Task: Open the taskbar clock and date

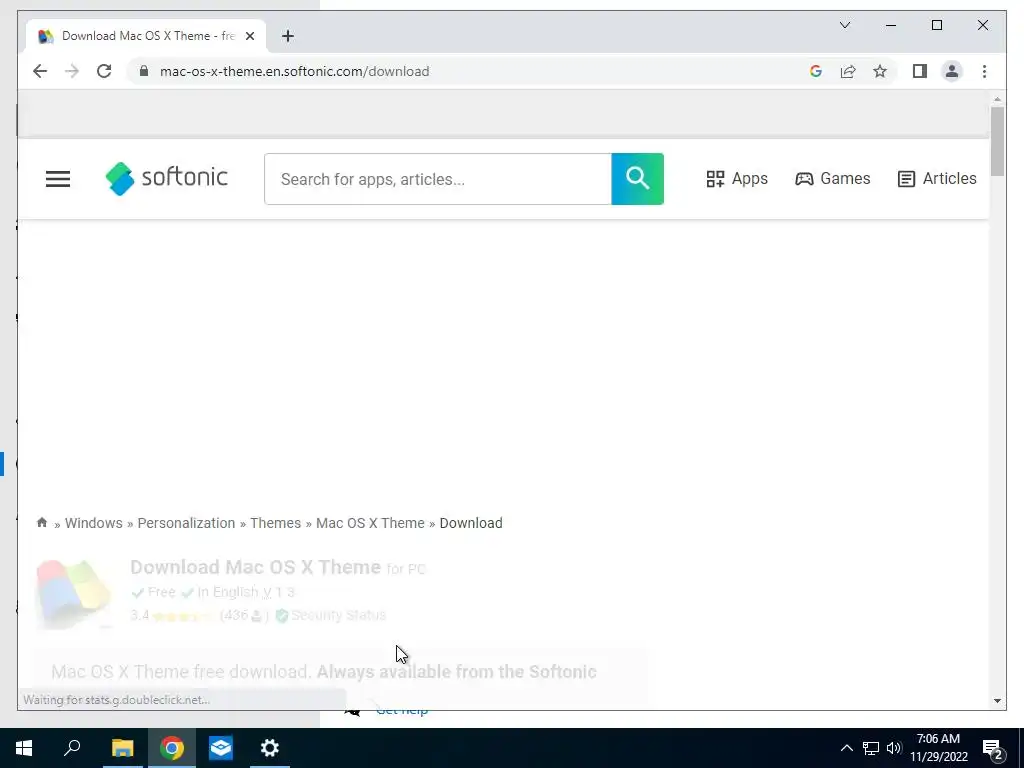Action: pos(938,748)
